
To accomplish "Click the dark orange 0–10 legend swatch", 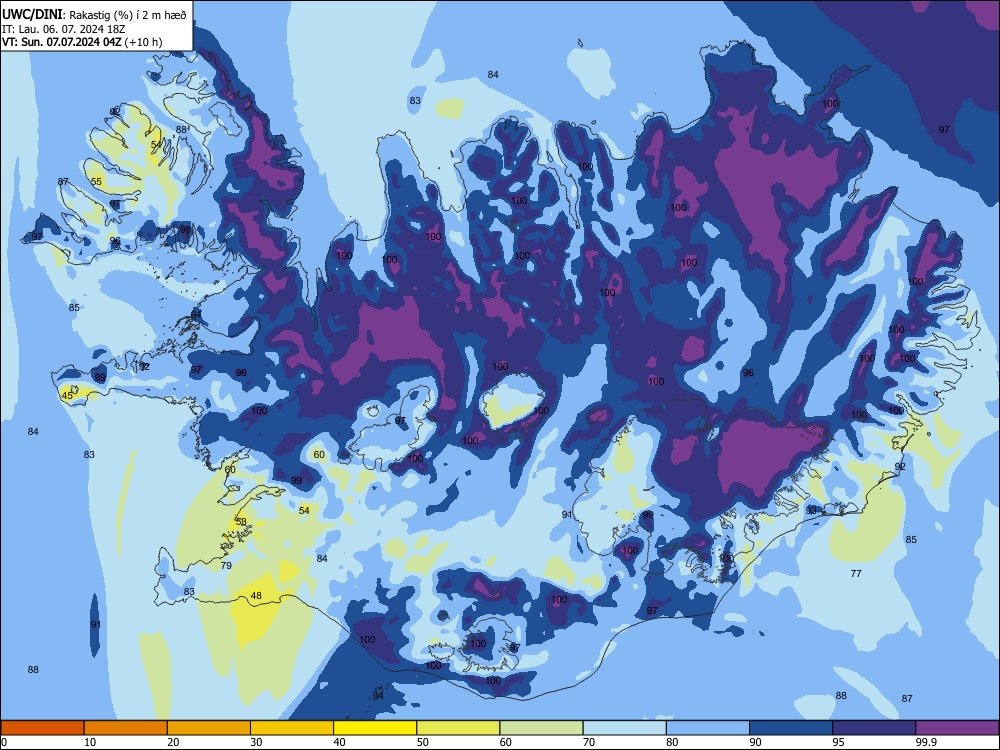I will click(x=42, y=728).
